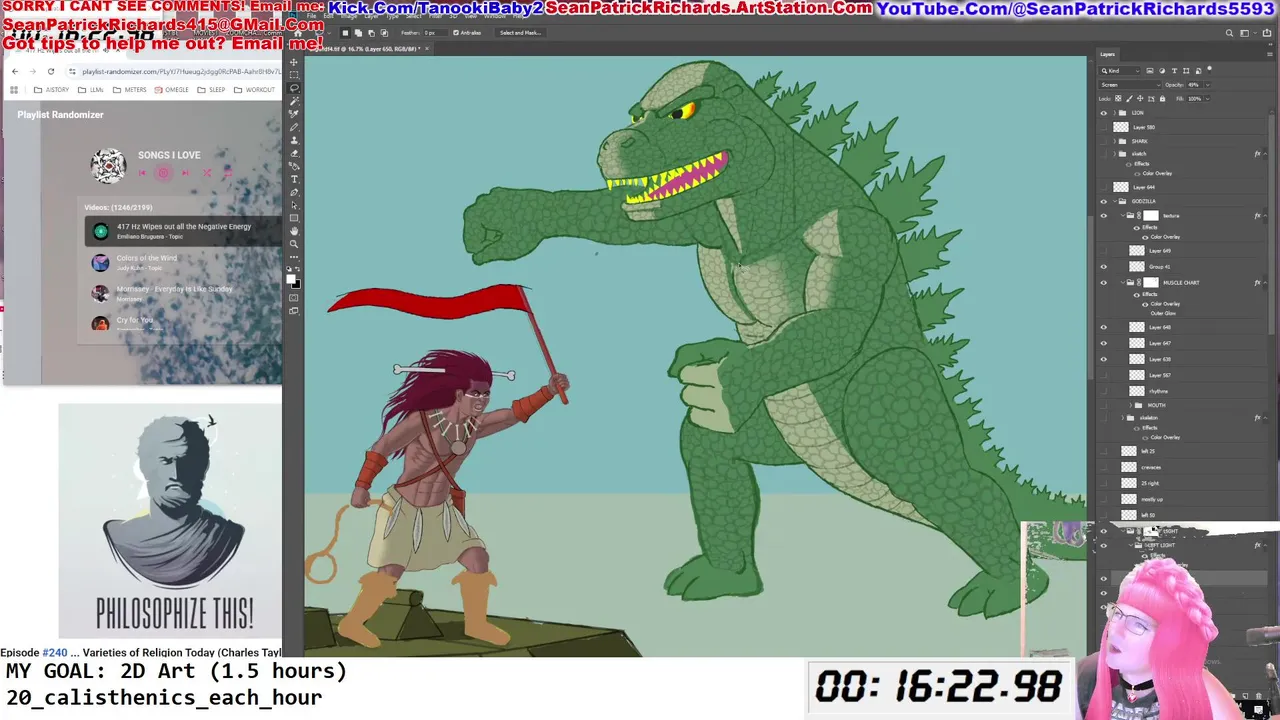Image resolution: width=1280 pixels, height=720 pixels.
Task: Change screen mode icon in toolbar
Action: pyautogui.click(x=294, y=312)
